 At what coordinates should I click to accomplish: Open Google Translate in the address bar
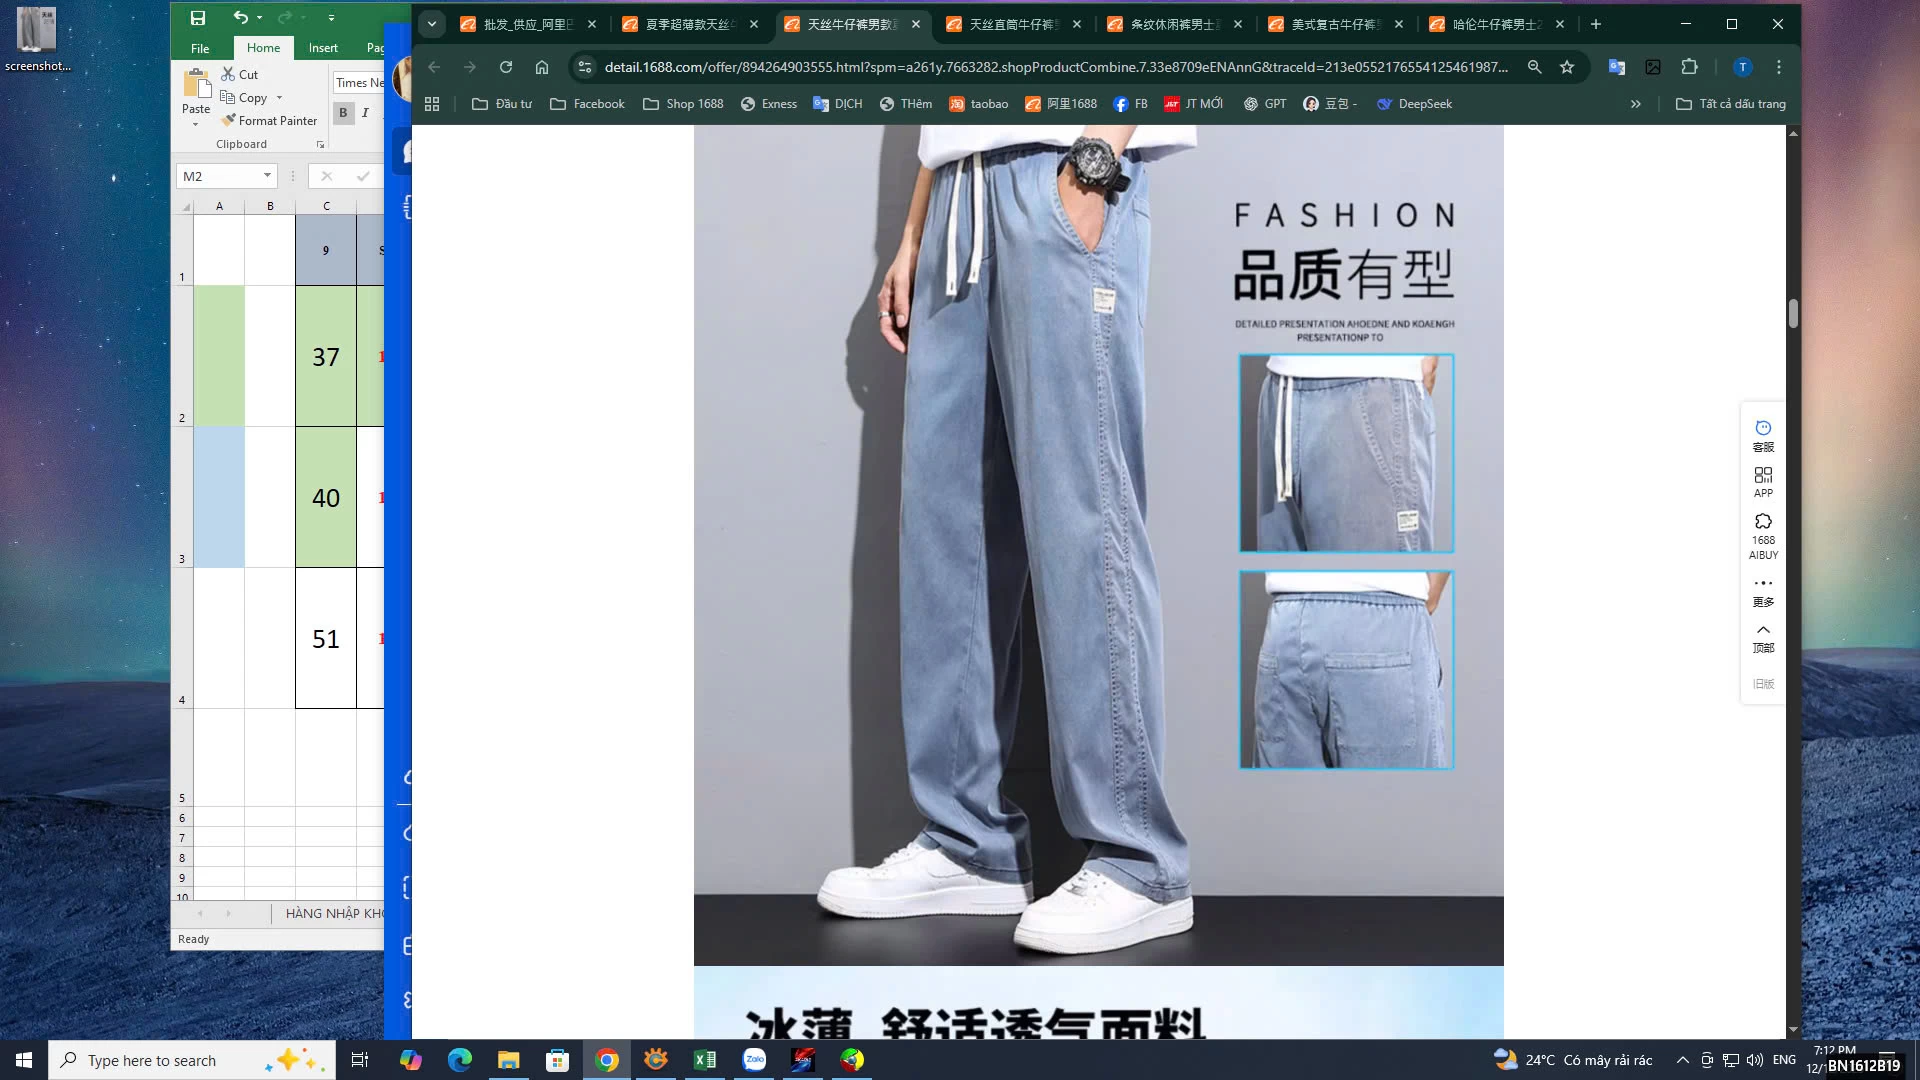[x=1616, y=67]
